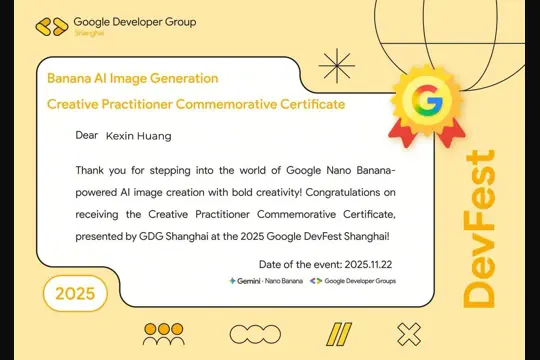The height and width of the screenshot is (360, 540).
Task: Click the Creative Practitioner Commemorative Certificate heading
Action: pos(196,104)
